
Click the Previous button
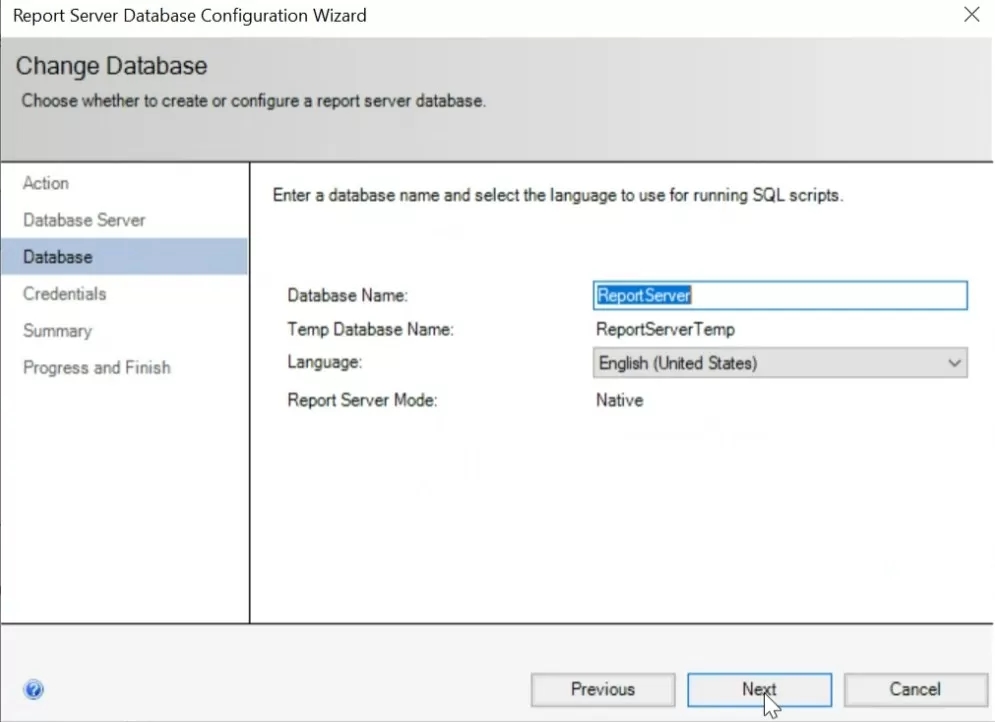coord(602,689)
